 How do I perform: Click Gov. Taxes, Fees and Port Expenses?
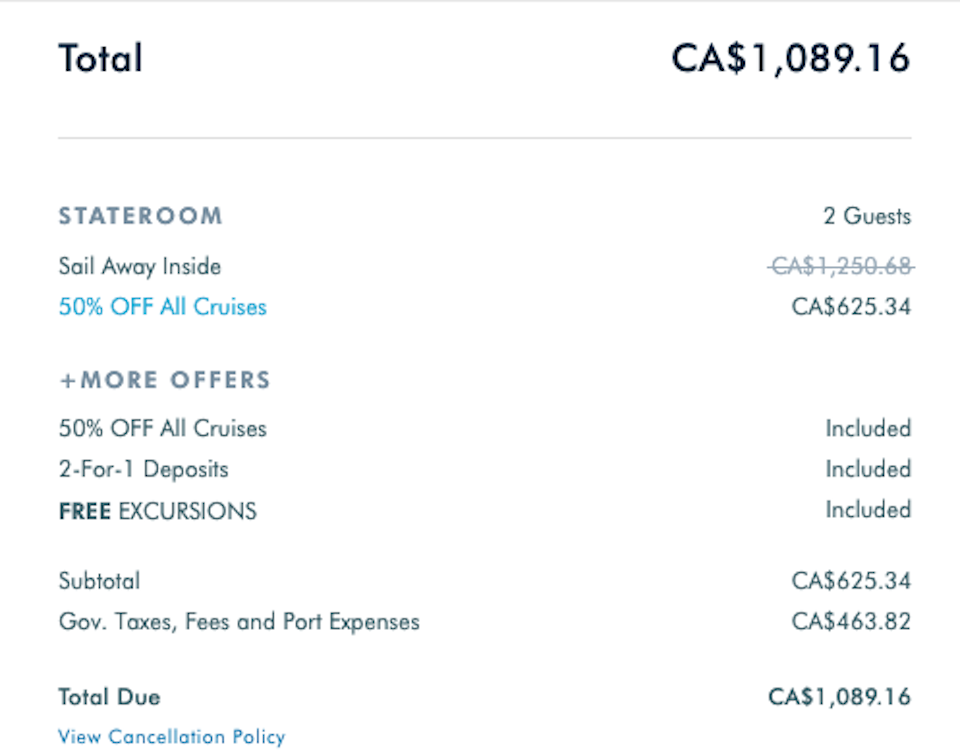[x=239, y=622]
